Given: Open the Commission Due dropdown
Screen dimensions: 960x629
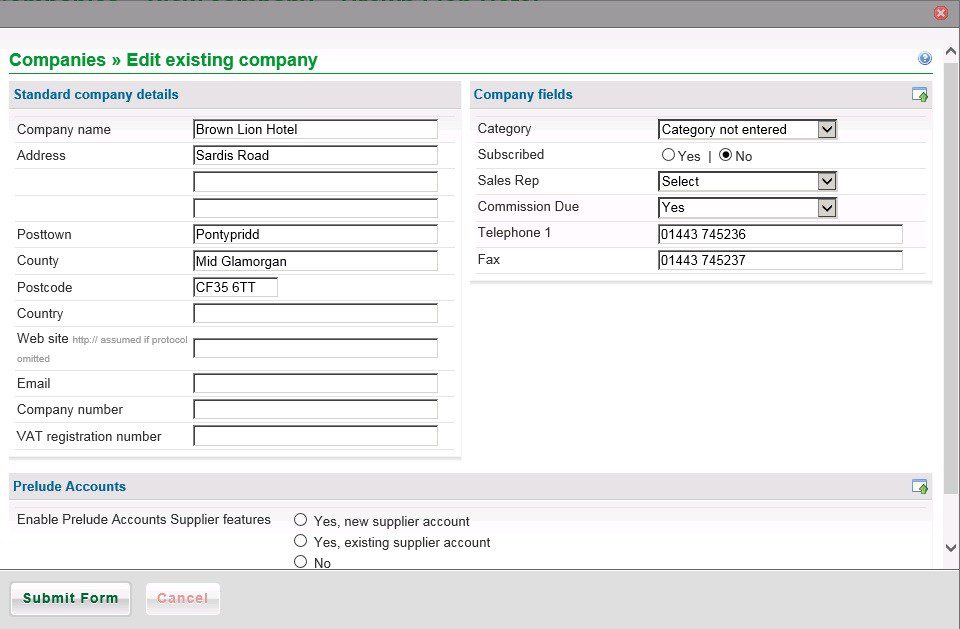Looking at the screenshot, I should coord(747,208).
